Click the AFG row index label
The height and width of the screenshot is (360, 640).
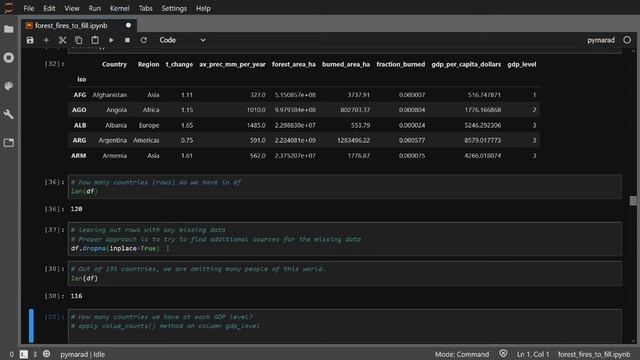80,95
